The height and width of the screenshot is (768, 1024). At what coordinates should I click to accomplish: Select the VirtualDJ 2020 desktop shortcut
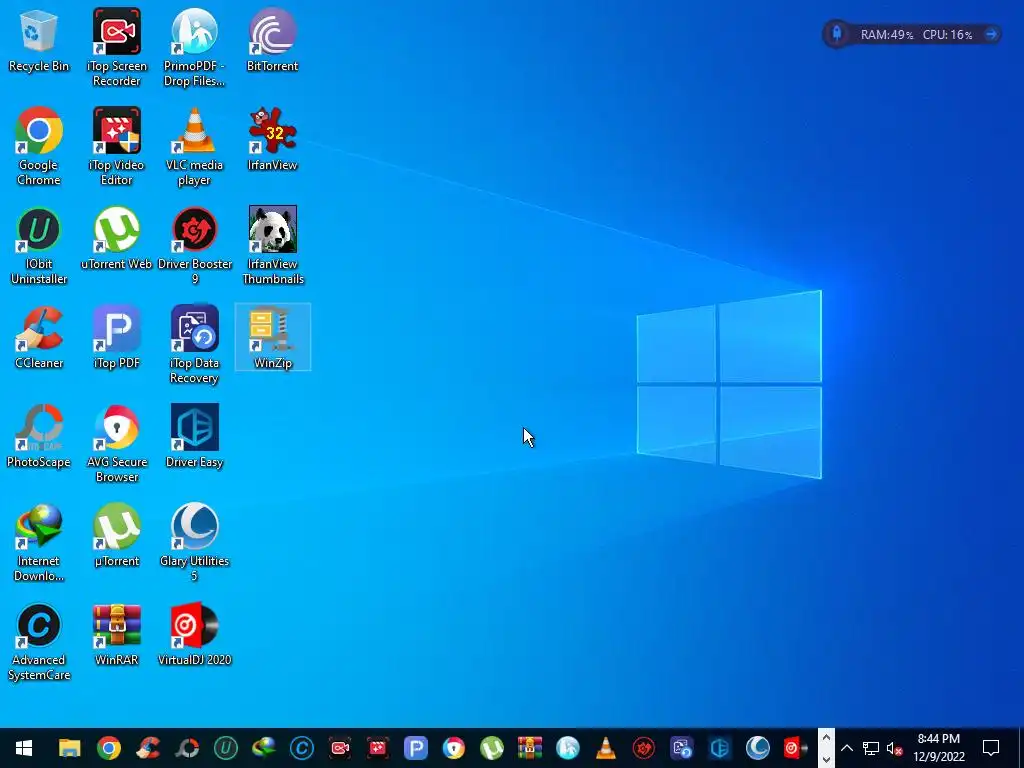click(x=194, y=635)
